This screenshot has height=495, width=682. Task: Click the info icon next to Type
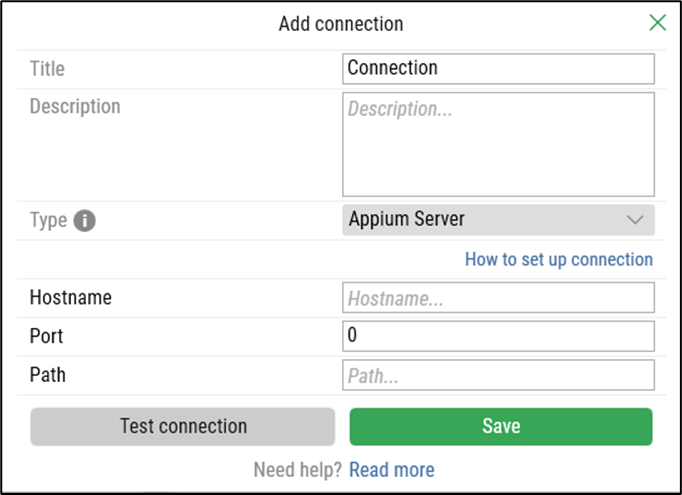tap(85, 221)
